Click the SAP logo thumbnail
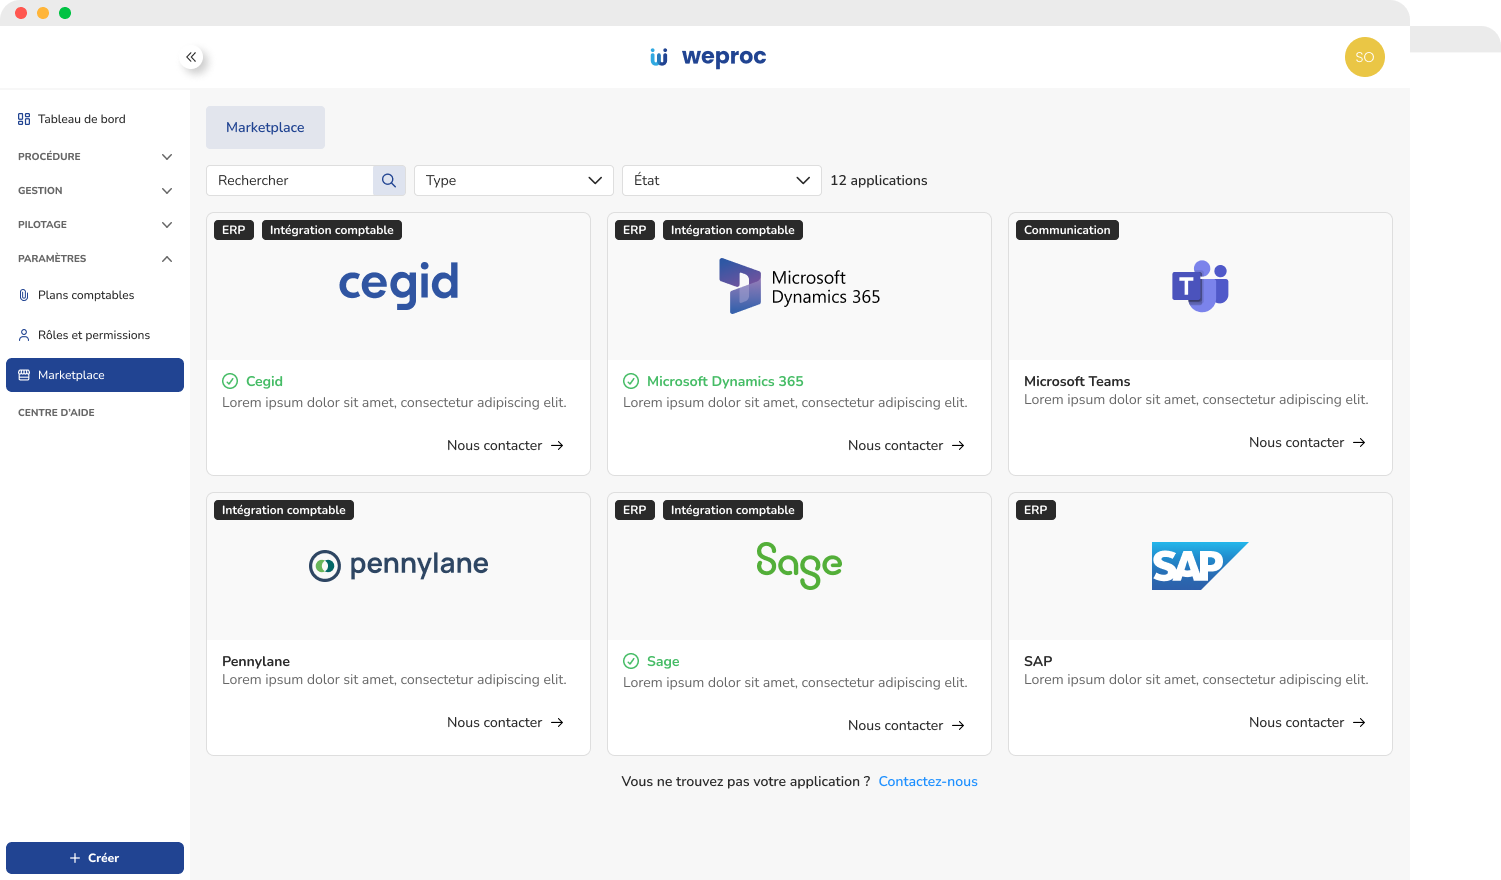1501x880 pixels. tap(1199, 565)
